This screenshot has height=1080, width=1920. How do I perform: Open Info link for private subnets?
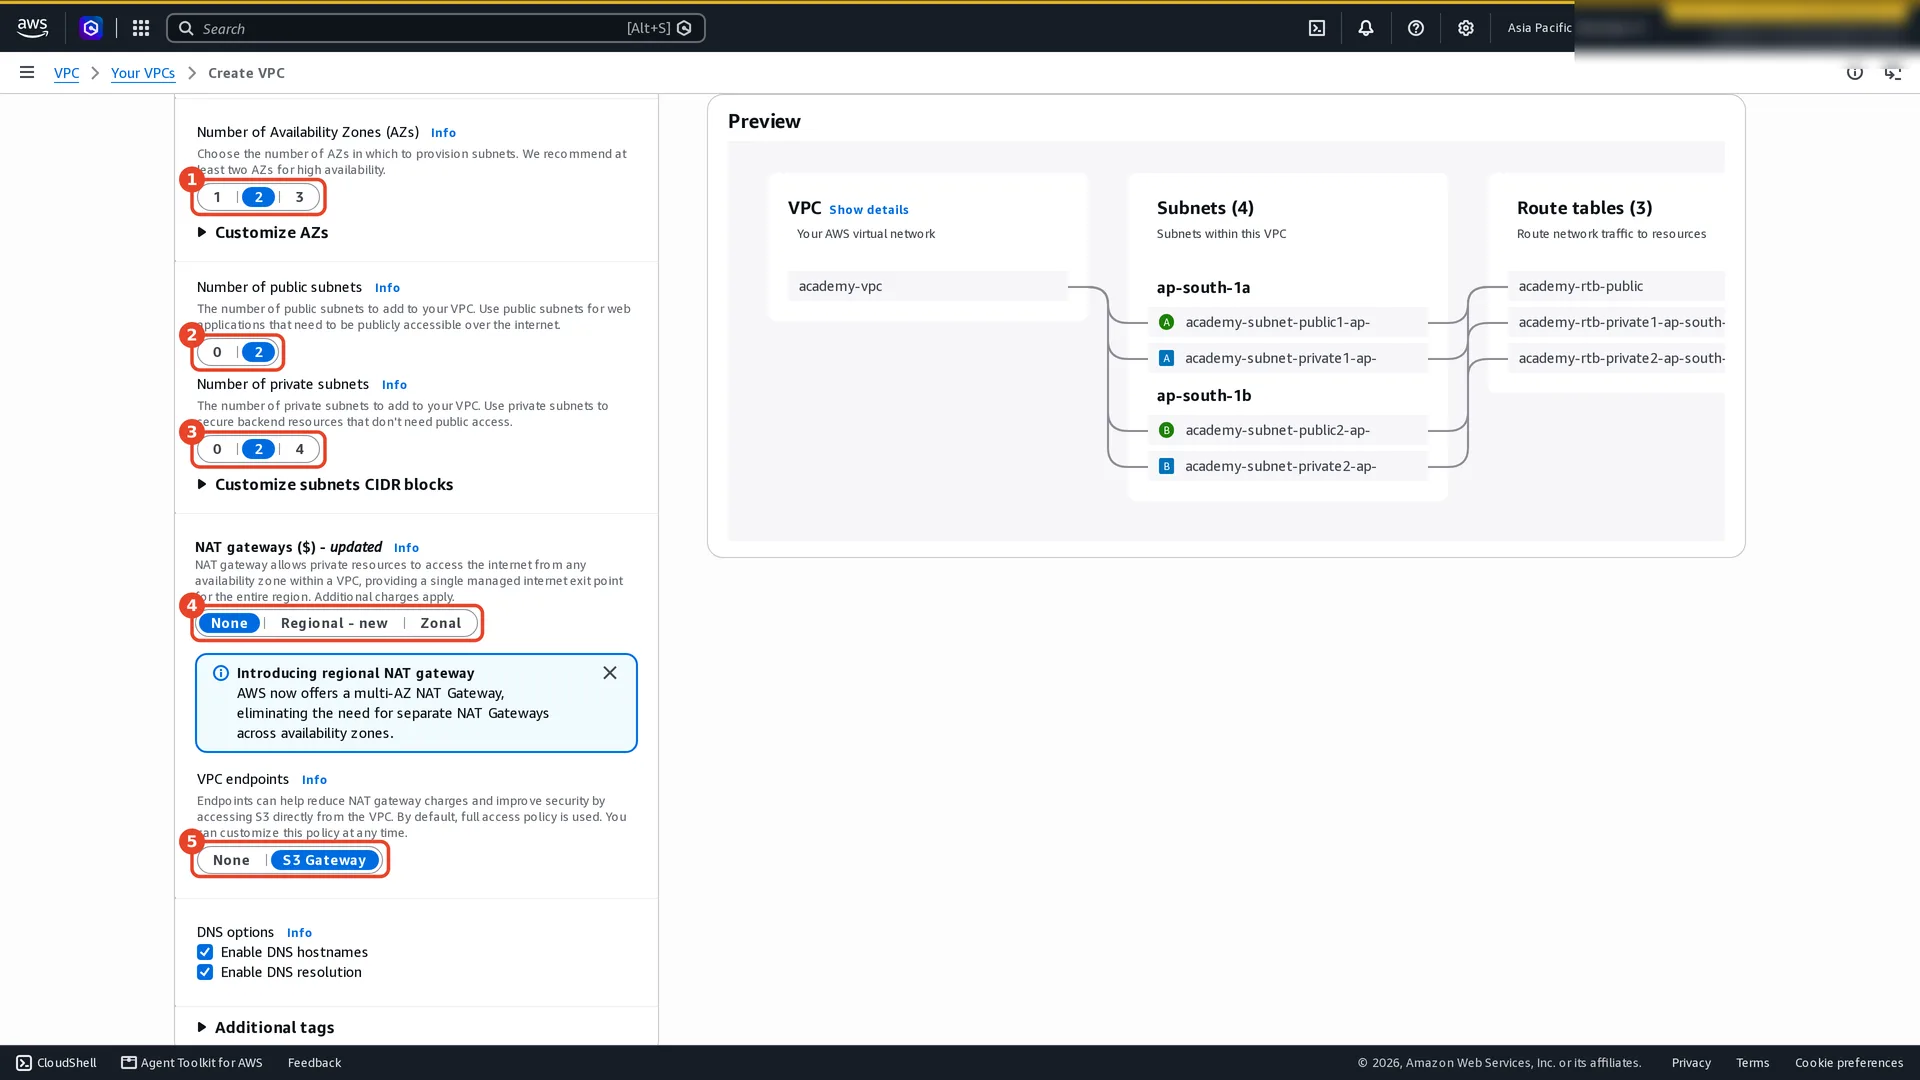pos(394,384)
